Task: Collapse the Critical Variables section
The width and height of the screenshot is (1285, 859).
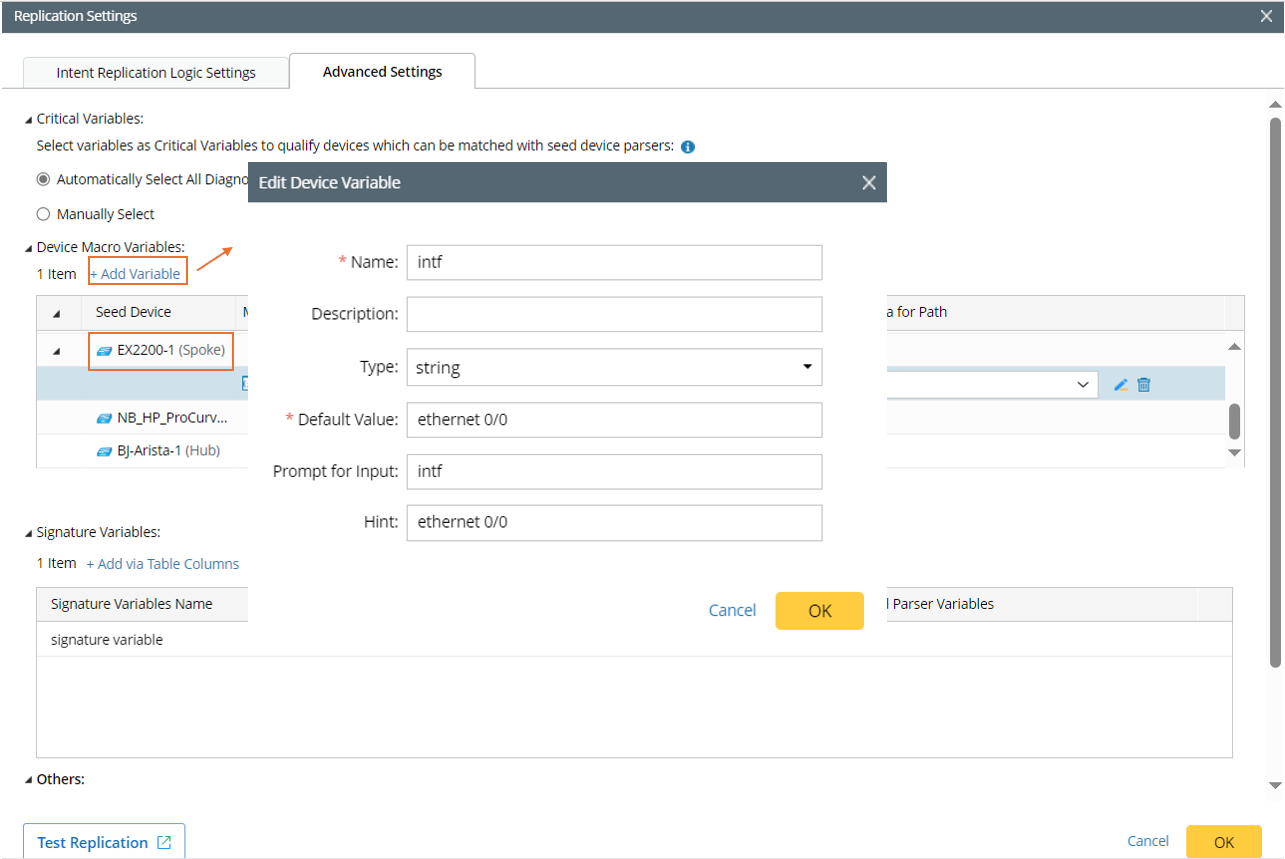Action: pos(28,119)
